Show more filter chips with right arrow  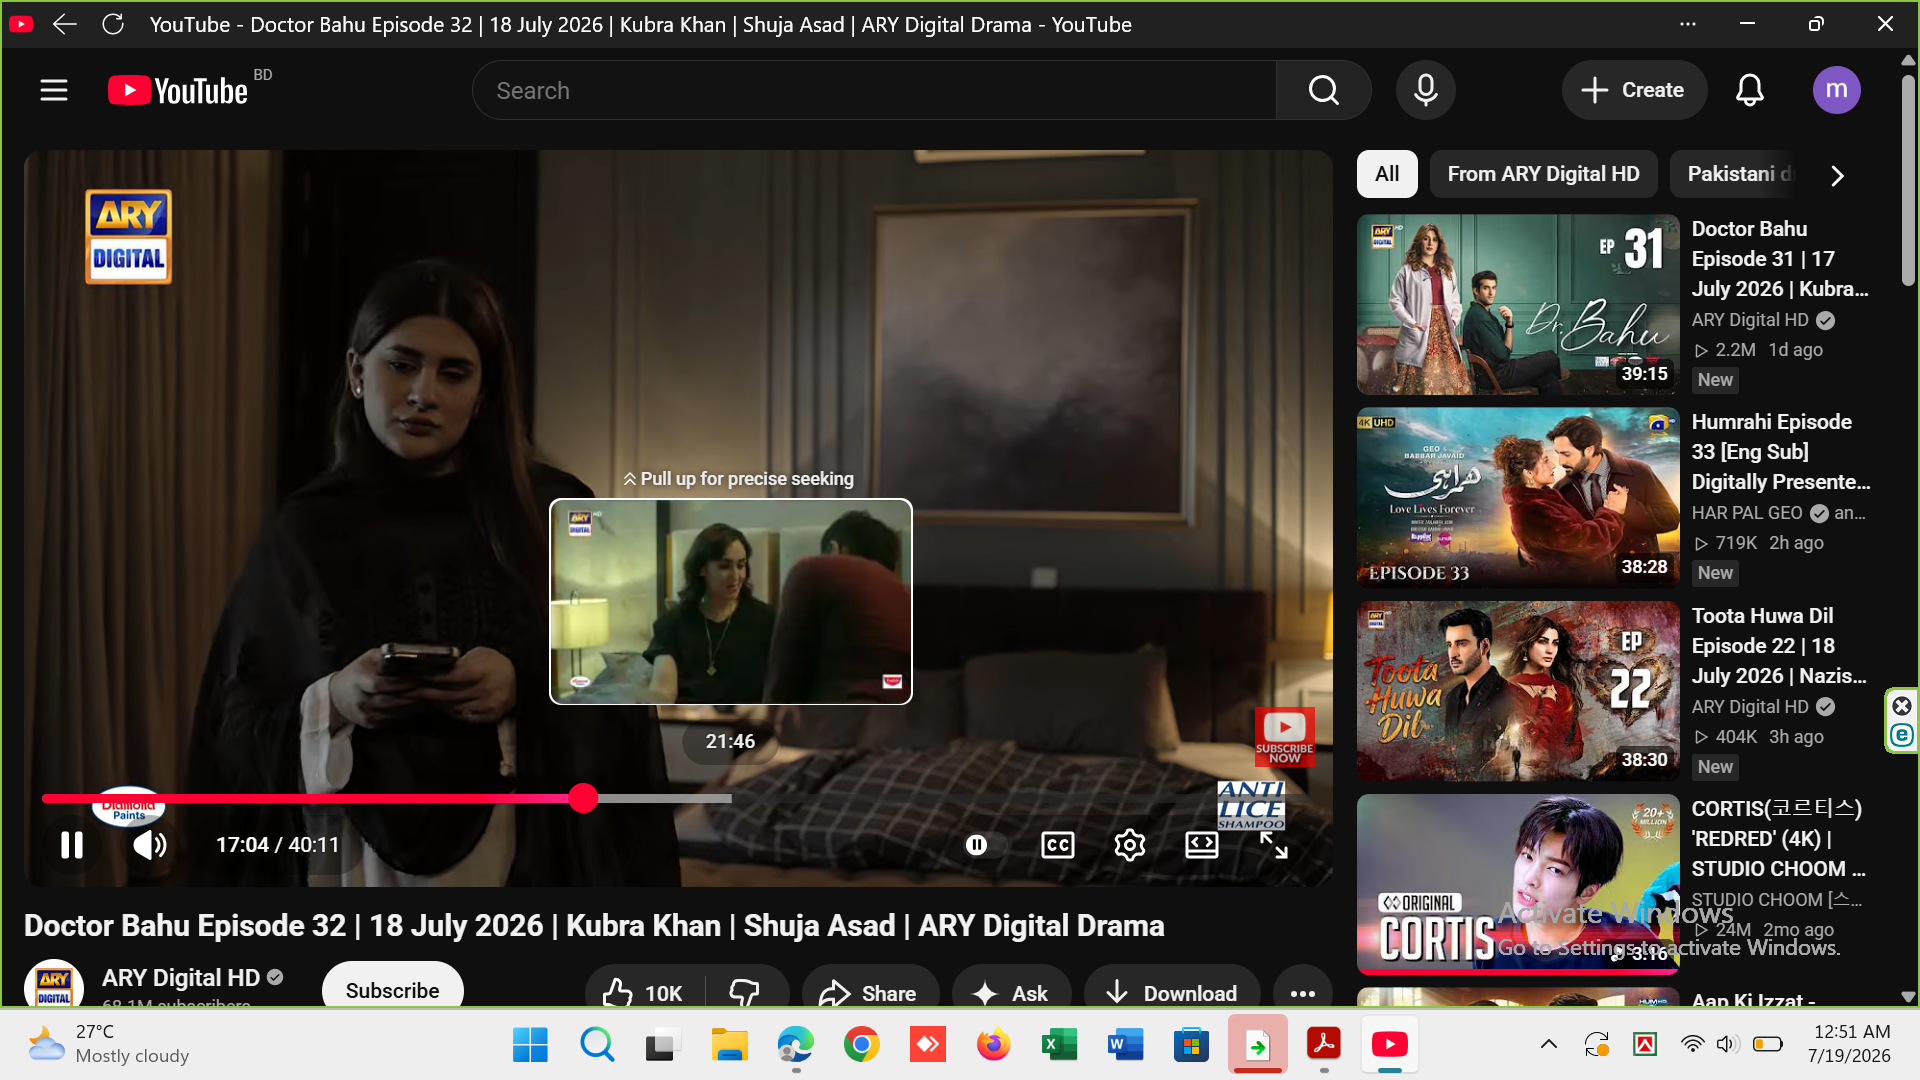1837,175
